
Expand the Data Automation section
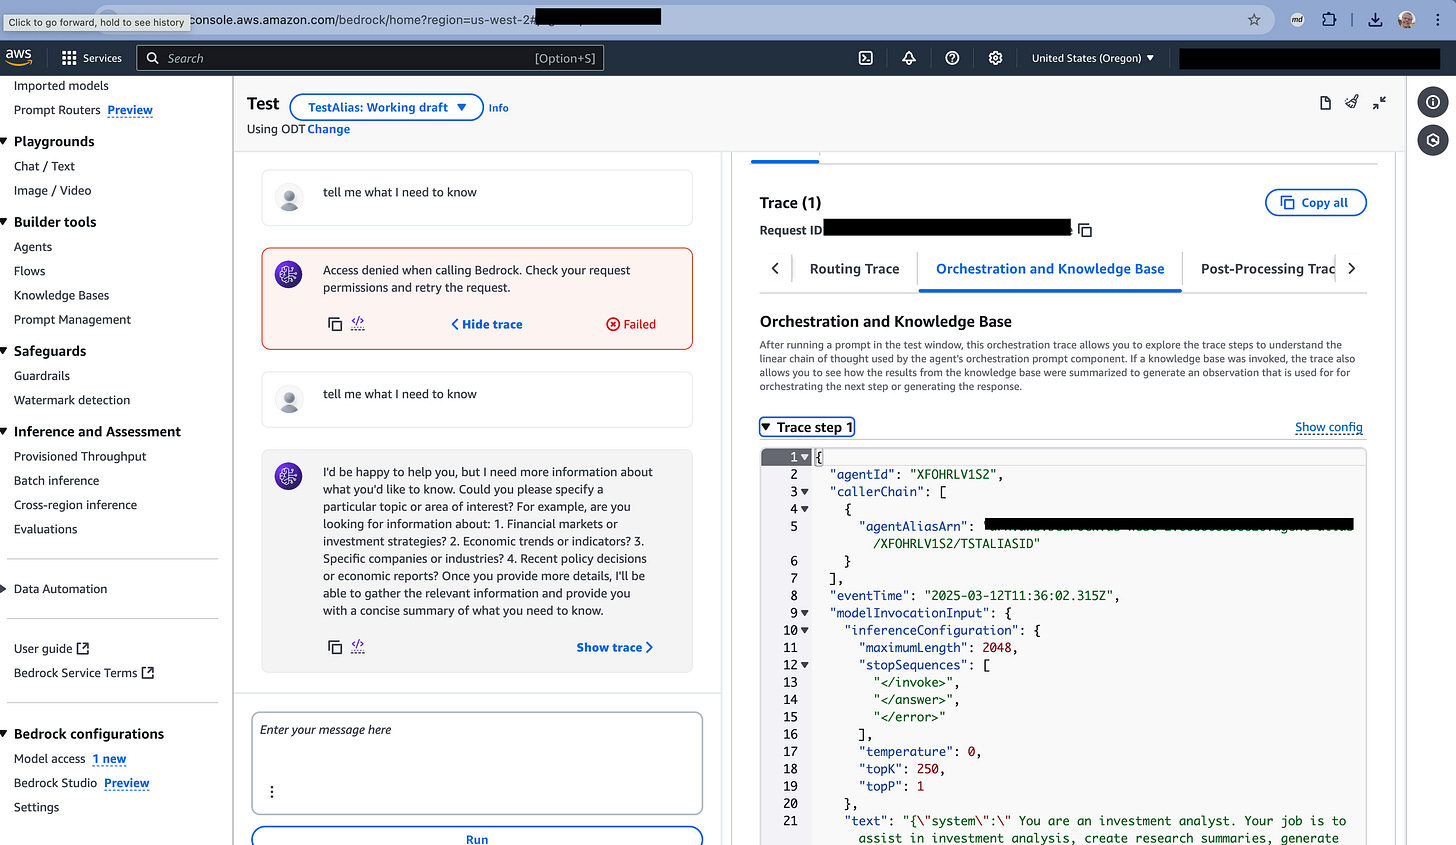click(5, 589)
